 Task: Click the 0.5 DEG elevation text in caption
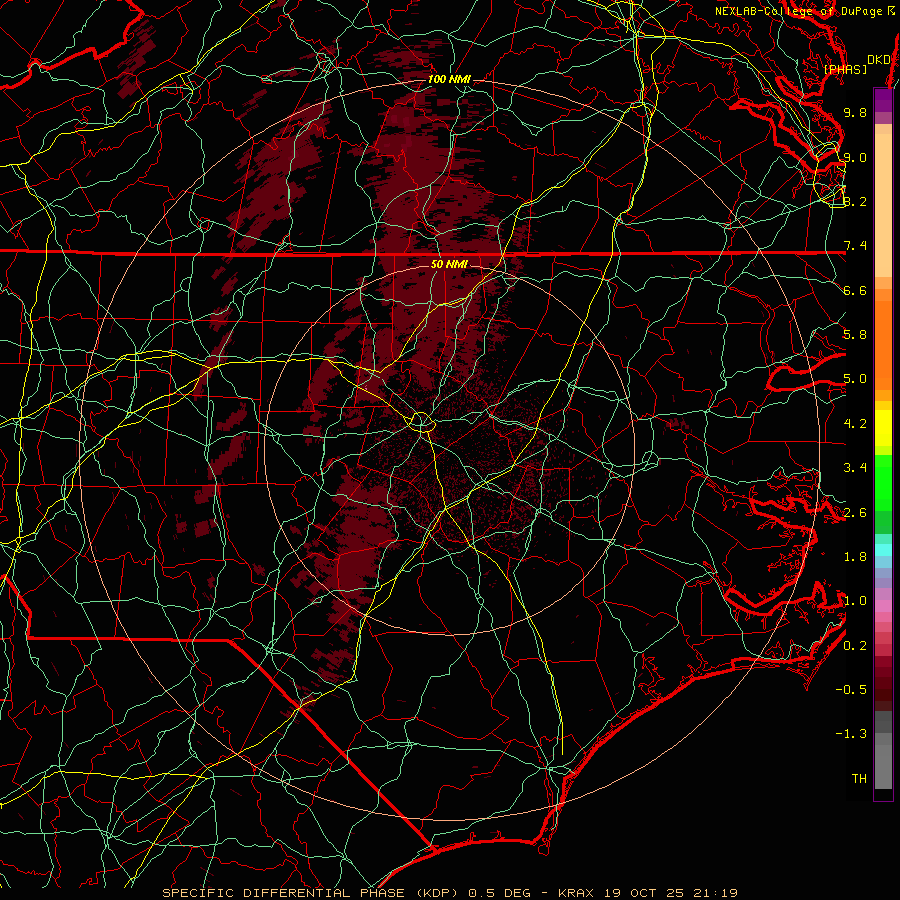501,893
